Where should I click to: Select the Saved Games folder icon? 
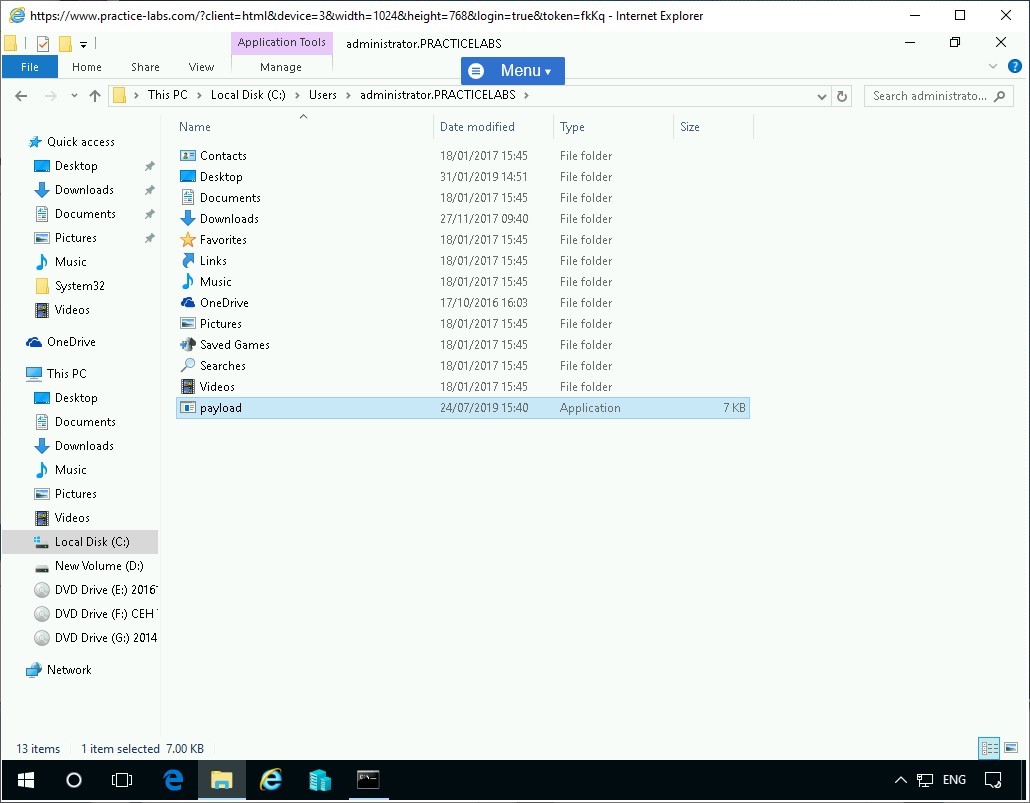coord(188,345)
